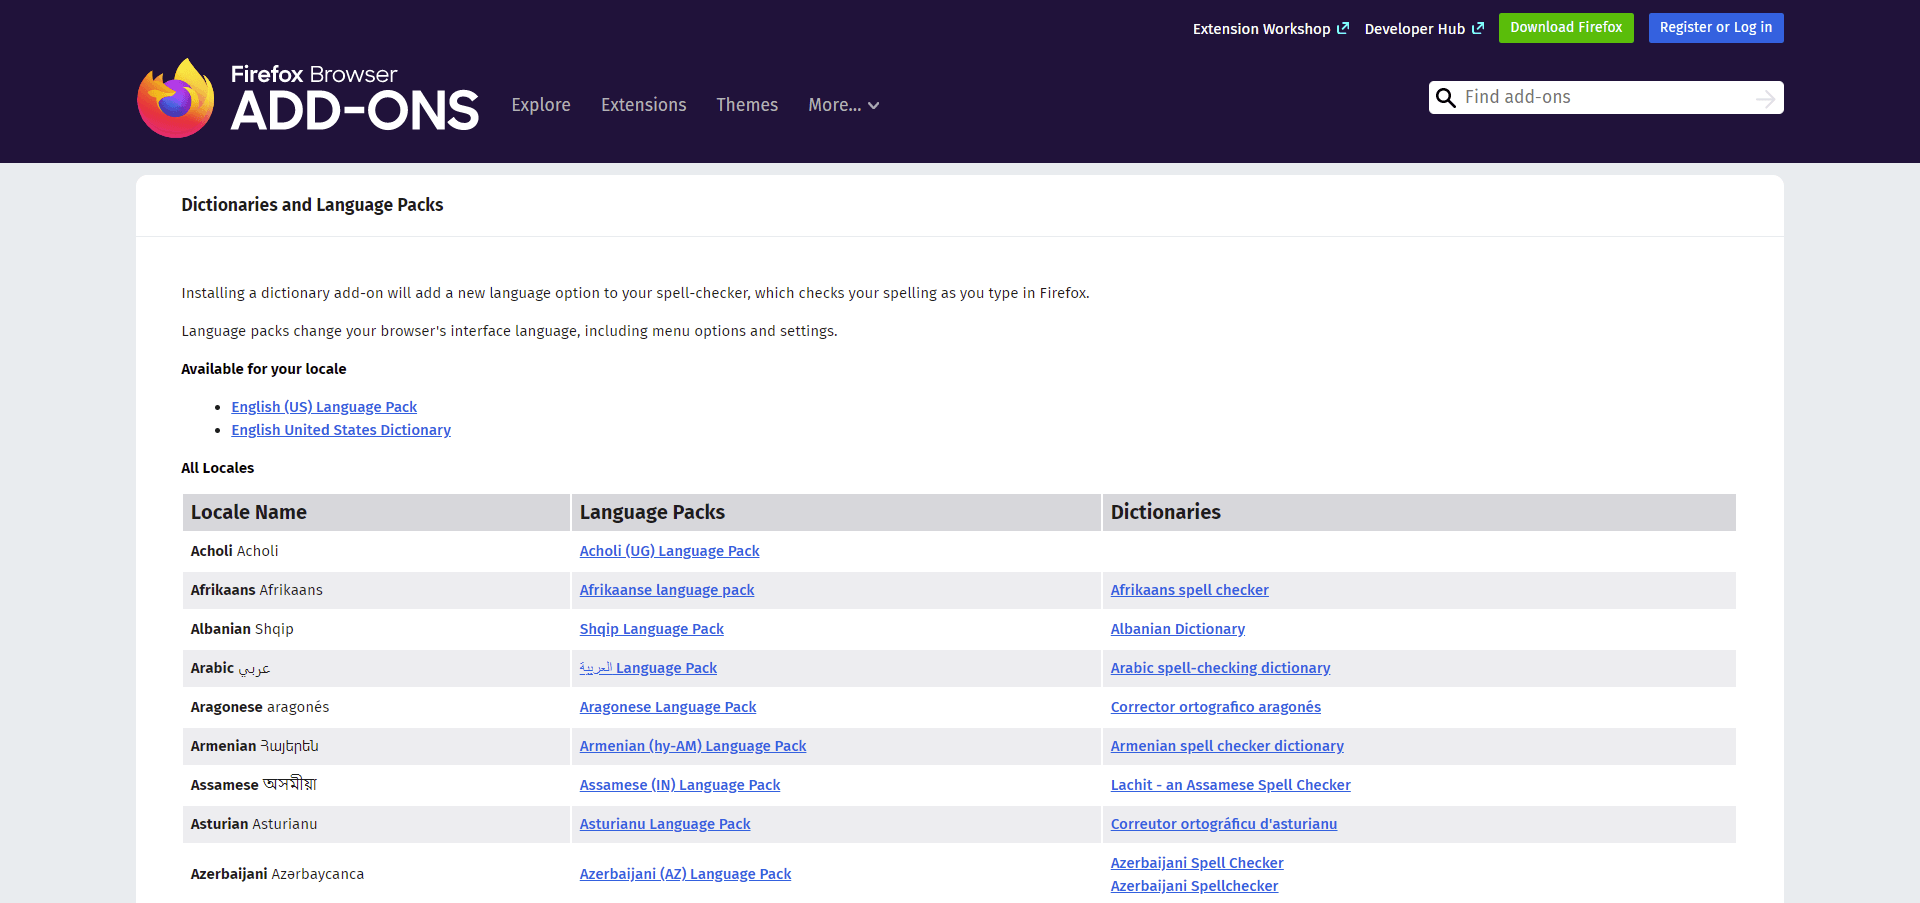Viewport: 1920px width, 903px height.
Task: Click the Locale Name column header
Action: pos(376,512)
